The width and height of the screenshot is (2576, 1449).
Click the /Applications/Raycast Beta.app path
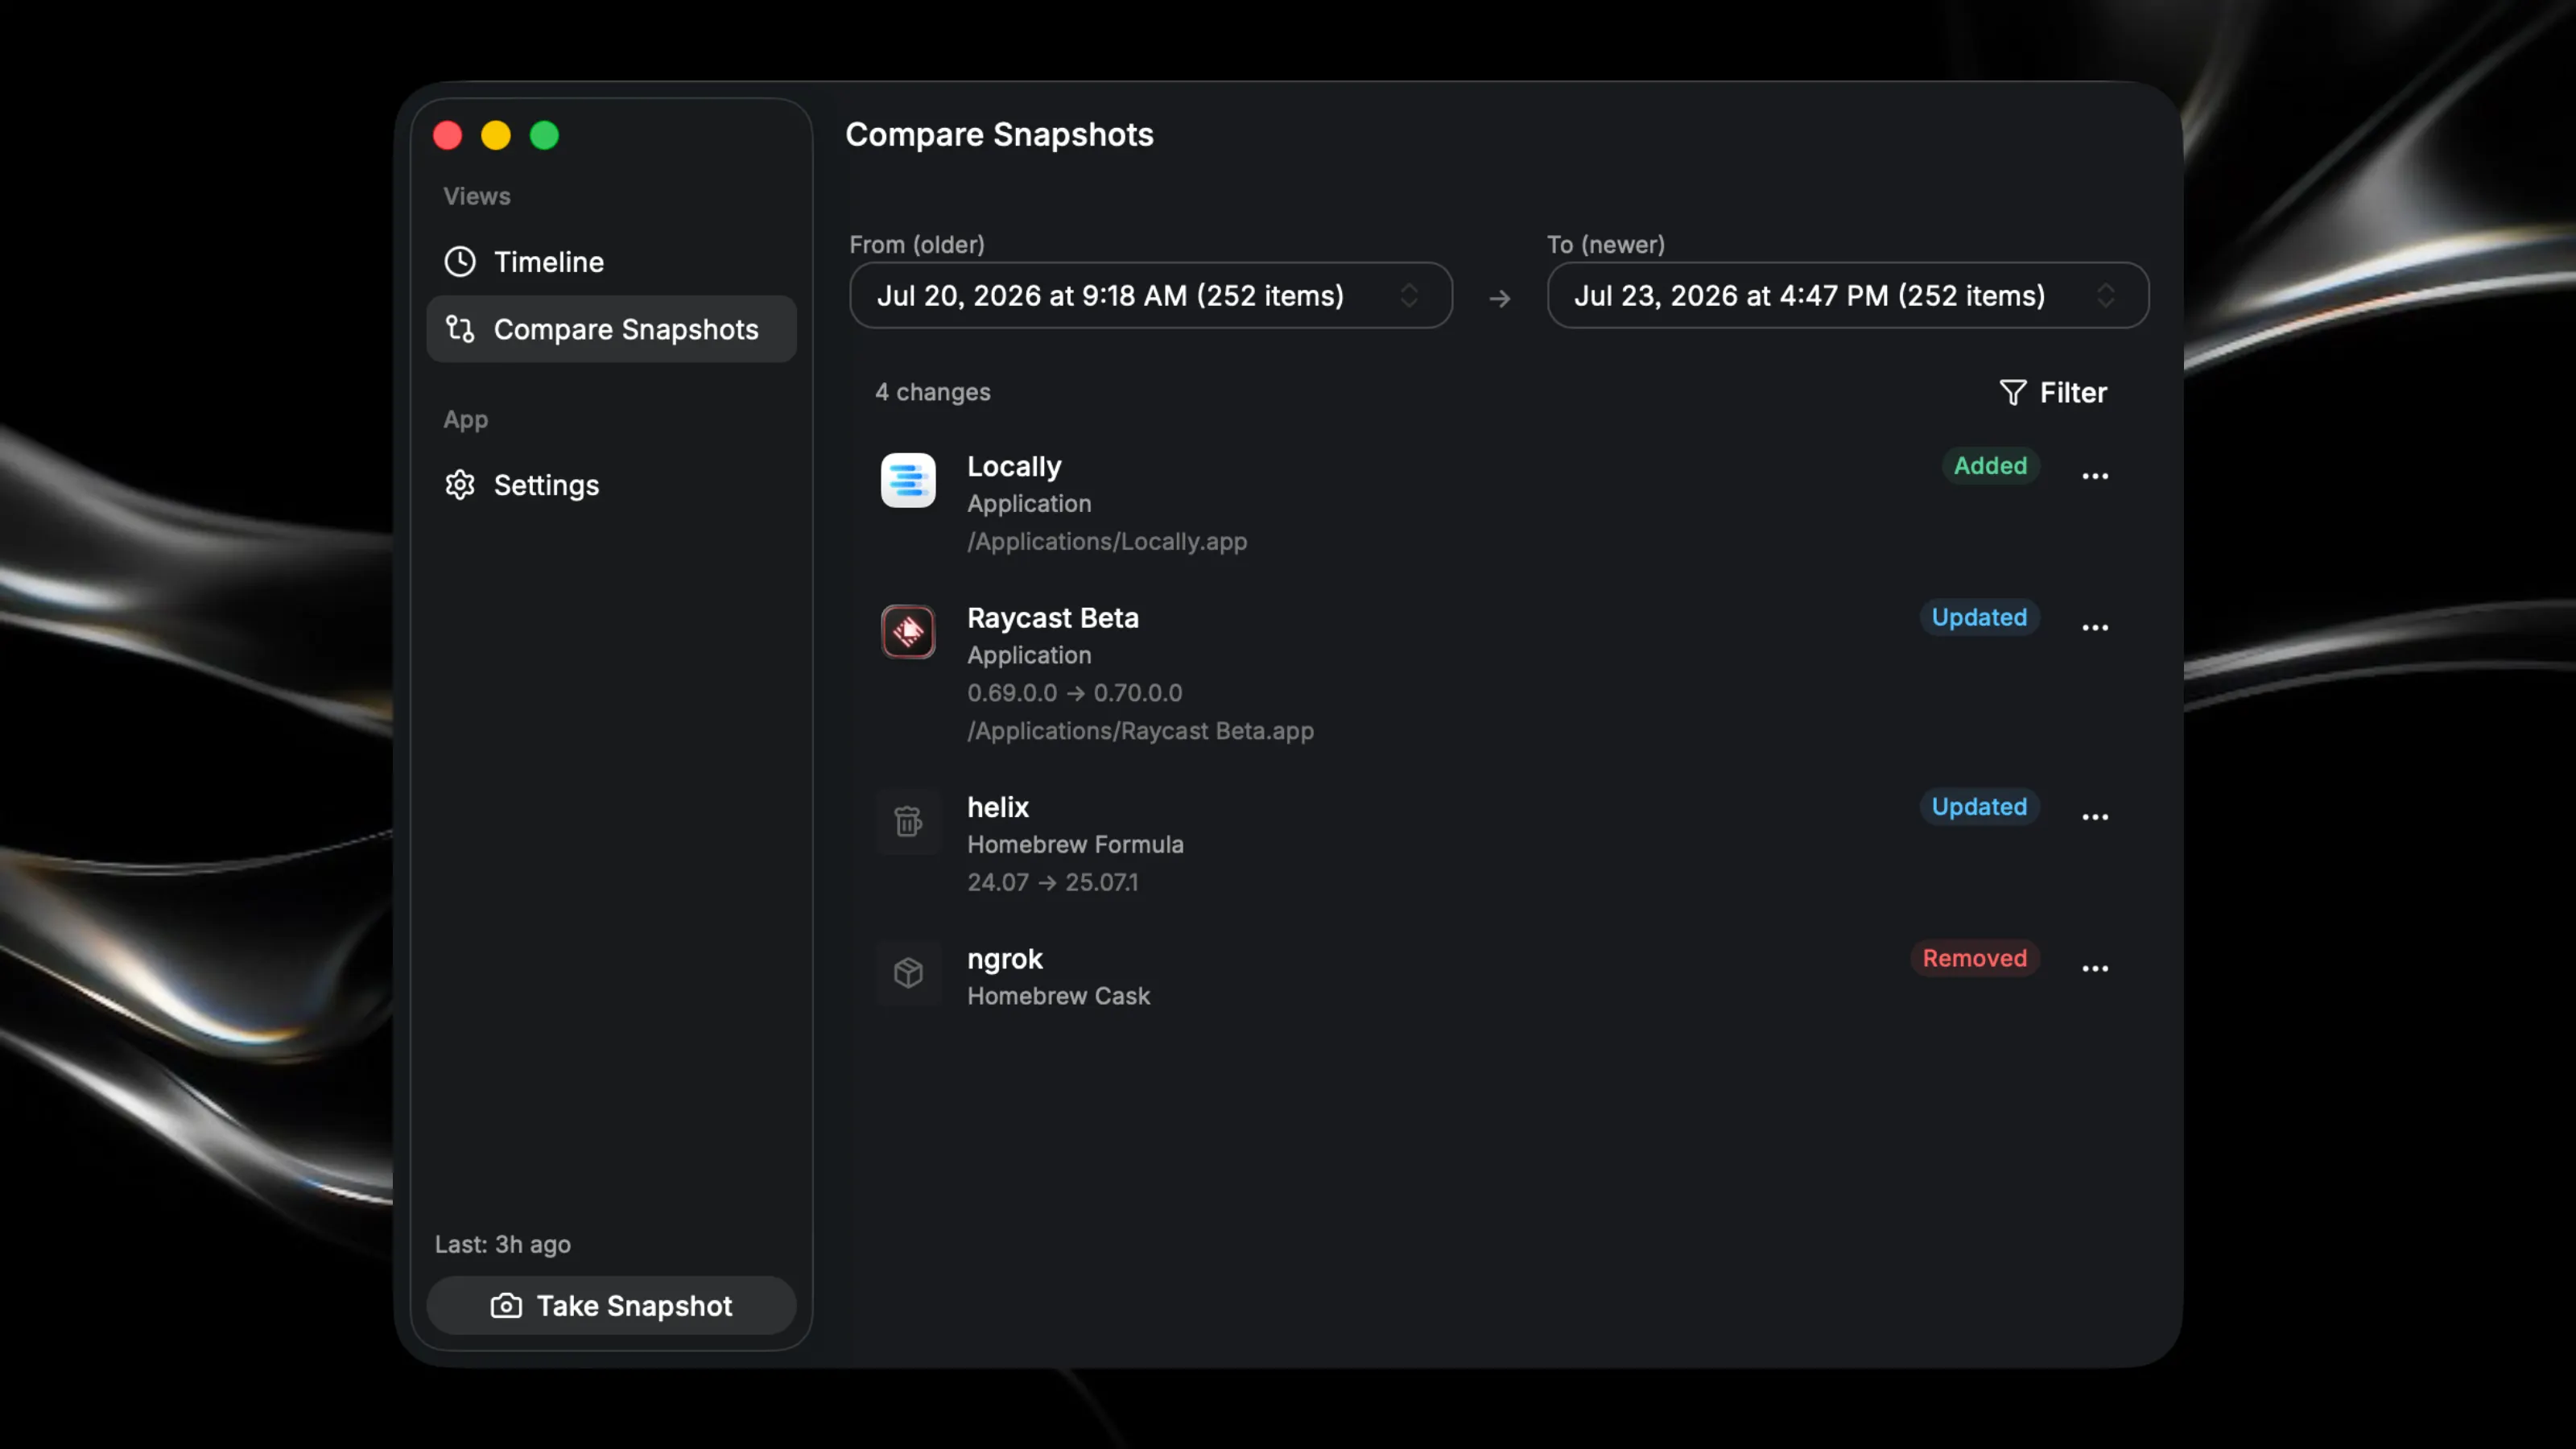[x=1140, y=731]
